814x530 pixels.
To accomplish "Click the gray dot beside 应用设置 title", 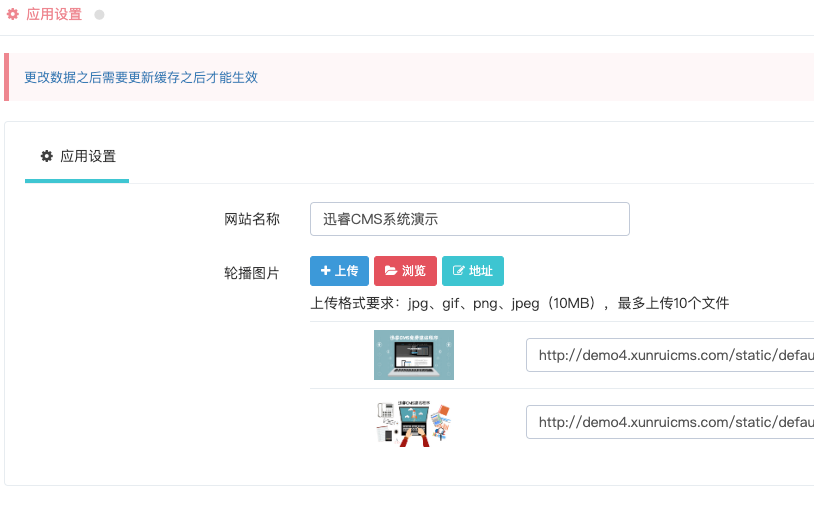I will coord(99,15).
